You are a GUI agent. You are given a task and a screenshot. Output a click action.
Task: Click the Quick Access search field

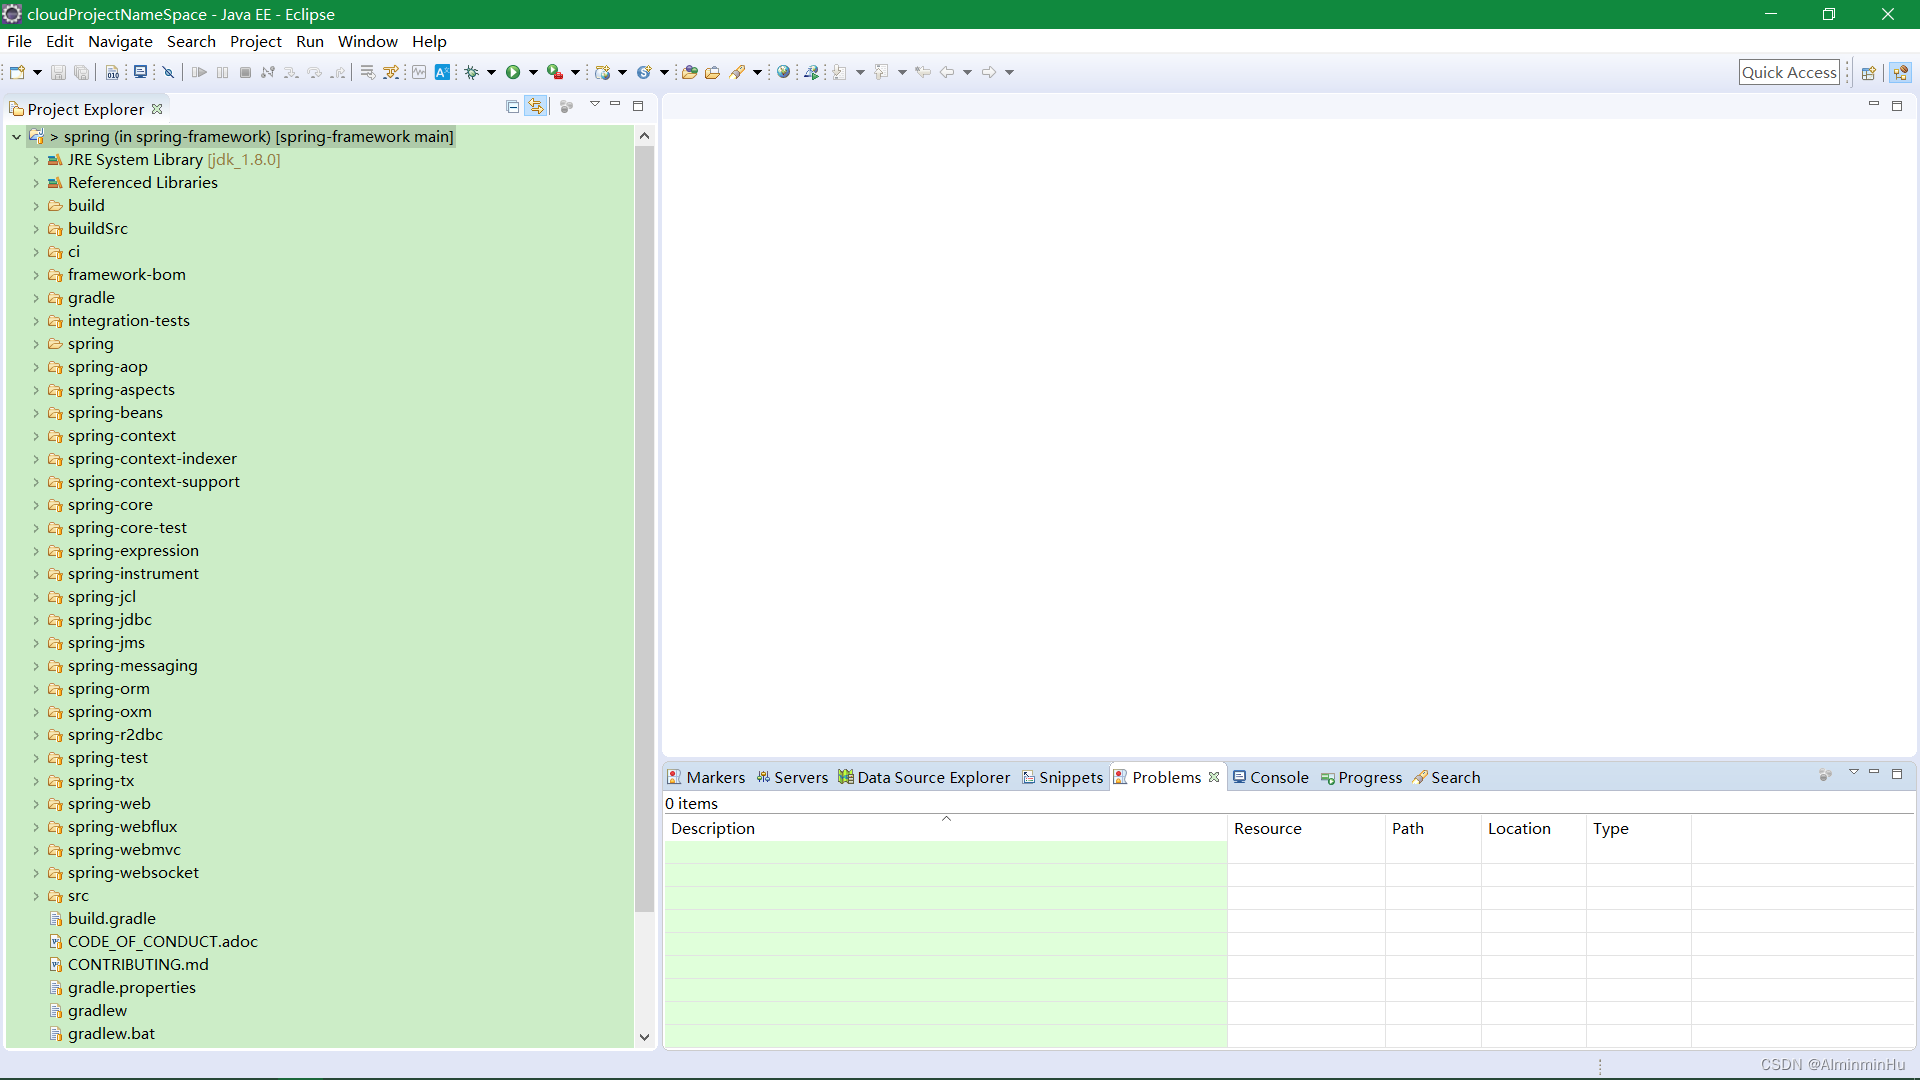(x=1789, y=72)
